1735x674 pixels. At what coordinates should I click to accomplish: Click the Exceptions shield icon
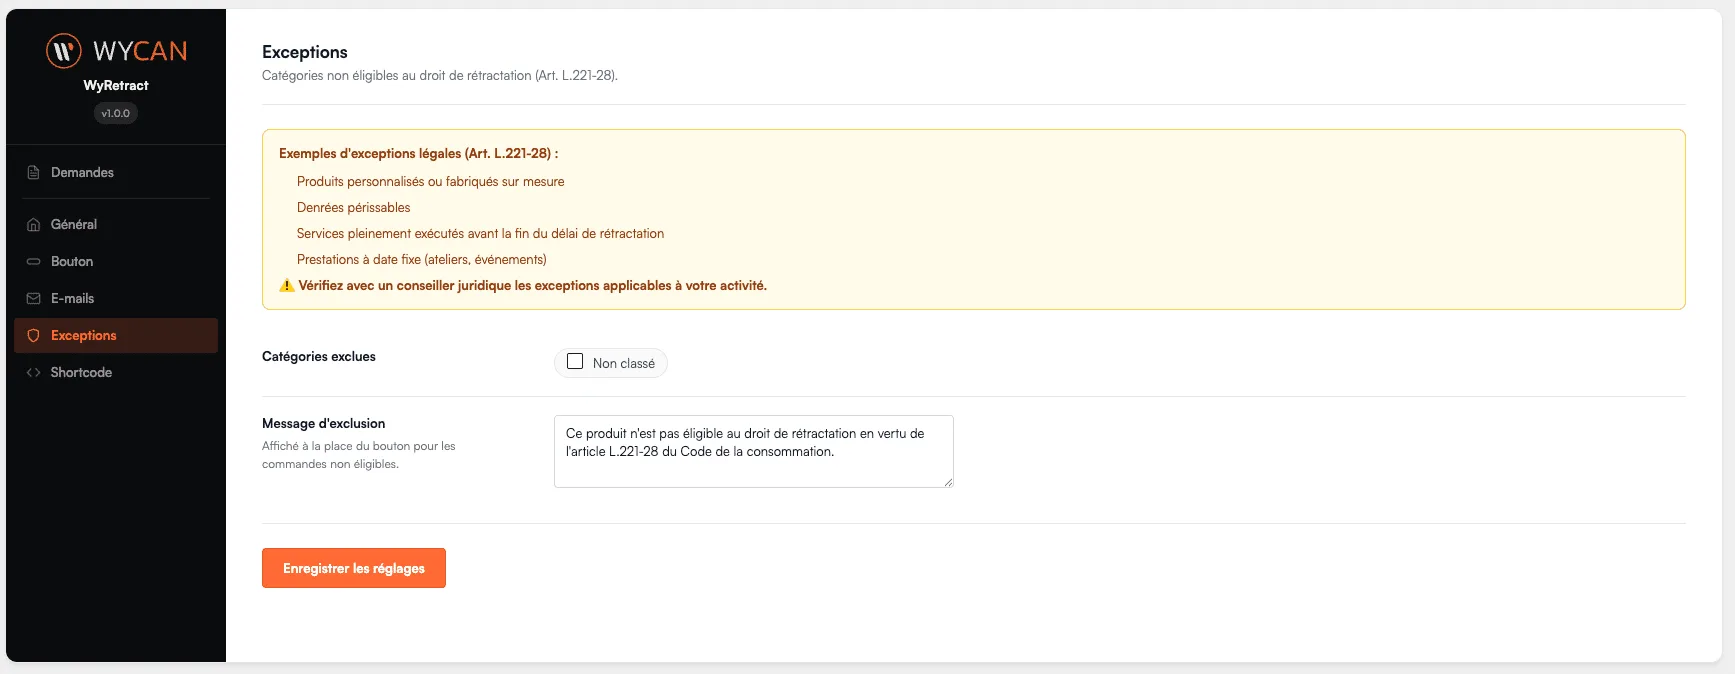(x=33, y=335)
